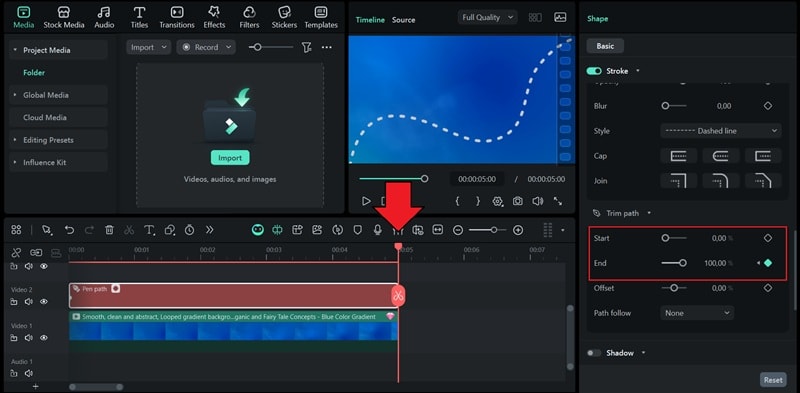Expand the Editing Presets section
800x393 pixels.
[15, 140]
